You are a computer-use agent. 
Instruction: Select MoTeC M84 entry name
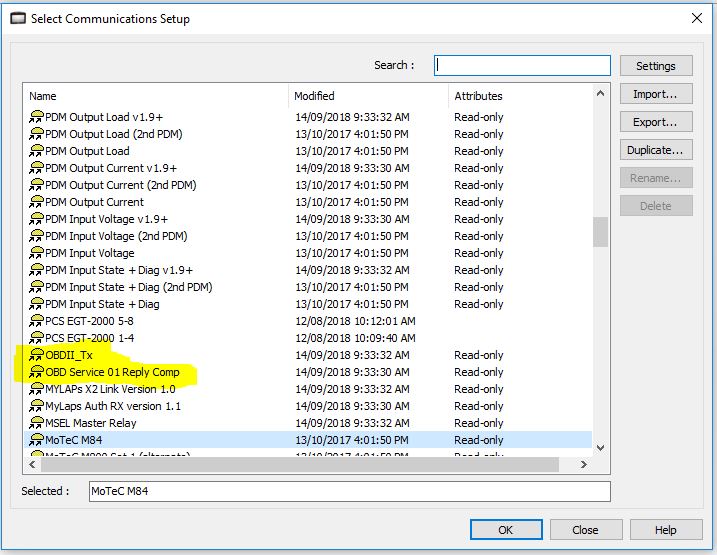tap(74, 440)
